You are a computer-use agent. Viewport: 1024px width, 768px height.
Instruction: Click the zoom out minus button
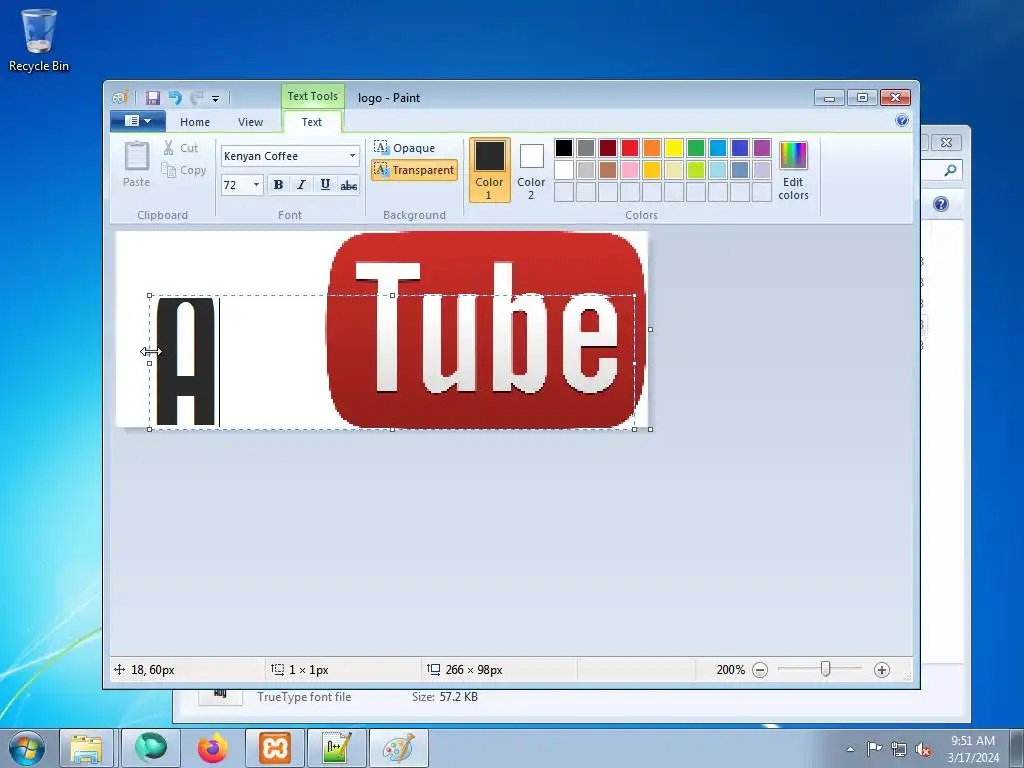[x=760, y=669]
